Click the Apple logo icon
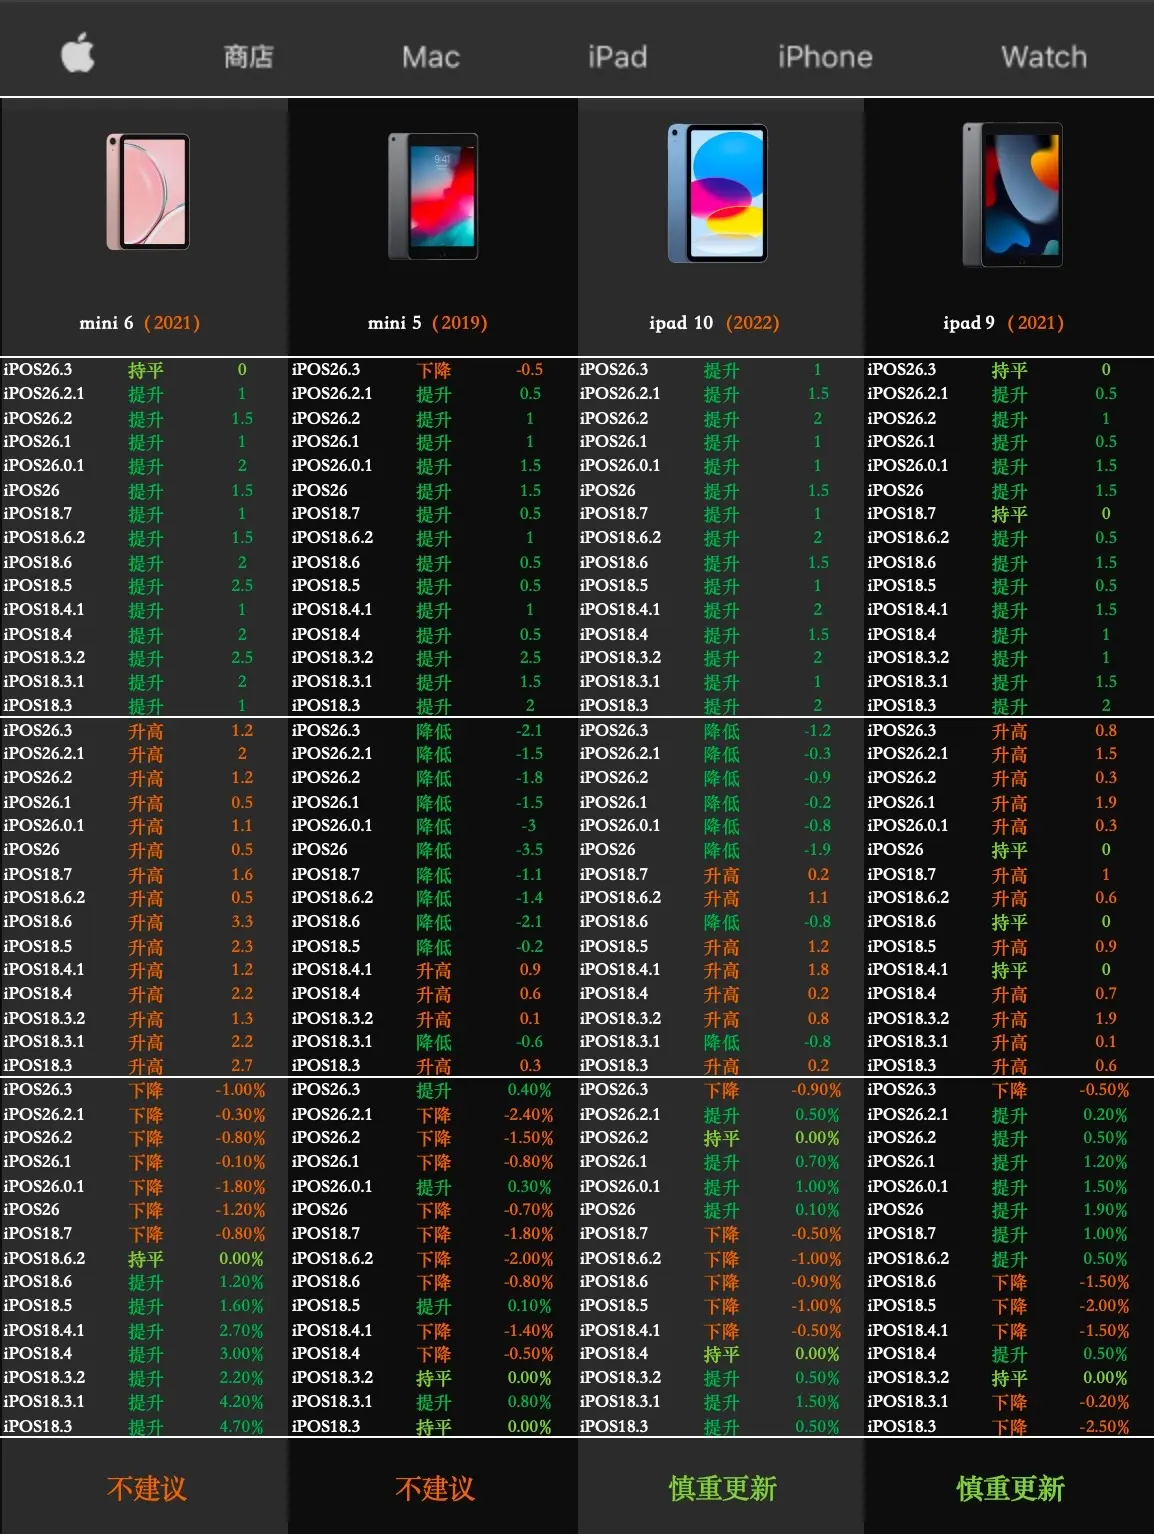 [78, 52]
